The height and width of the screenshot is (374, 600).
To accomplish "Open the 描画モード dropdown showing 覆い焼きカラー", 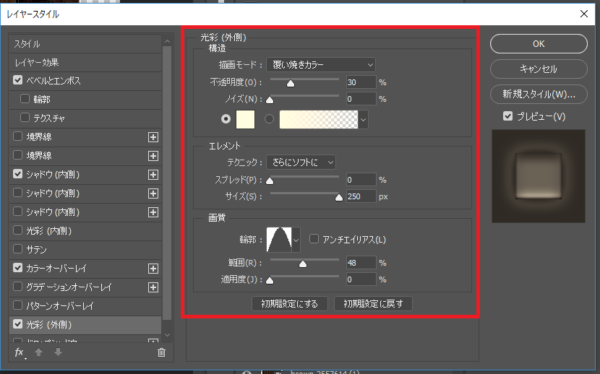I will click(321, 65).
